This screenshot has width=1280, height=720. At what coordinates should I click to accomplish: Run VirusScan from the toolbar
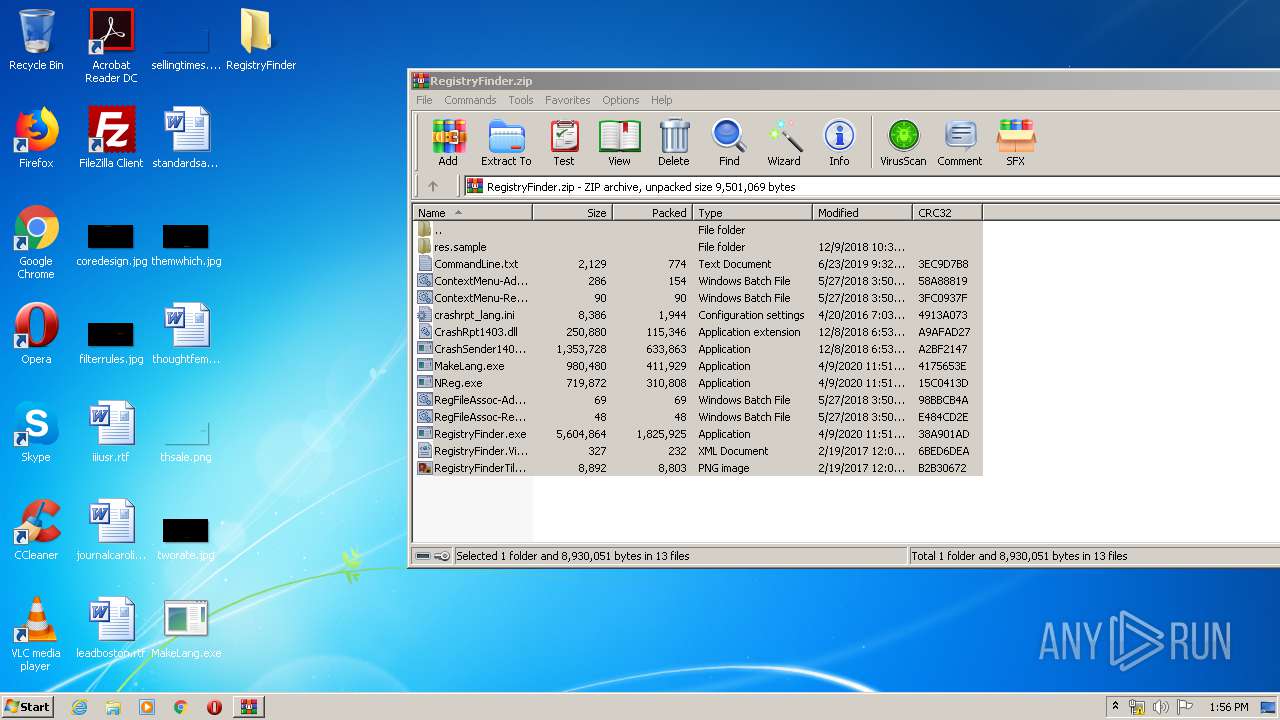point(903,143)
